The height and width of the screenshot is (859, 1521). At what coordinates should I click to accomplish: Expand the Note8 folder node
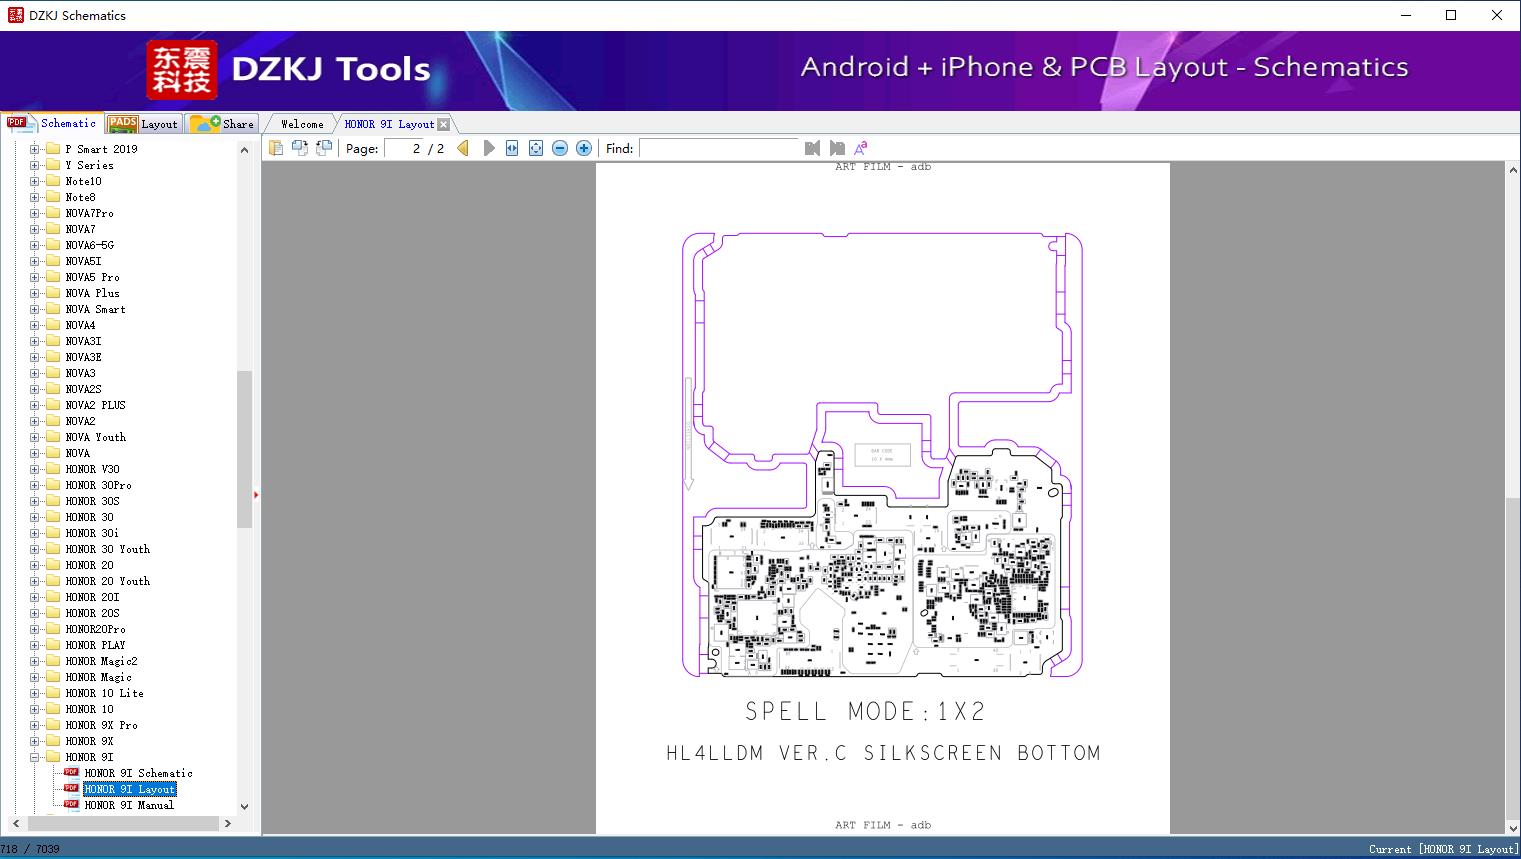(34, 197)
